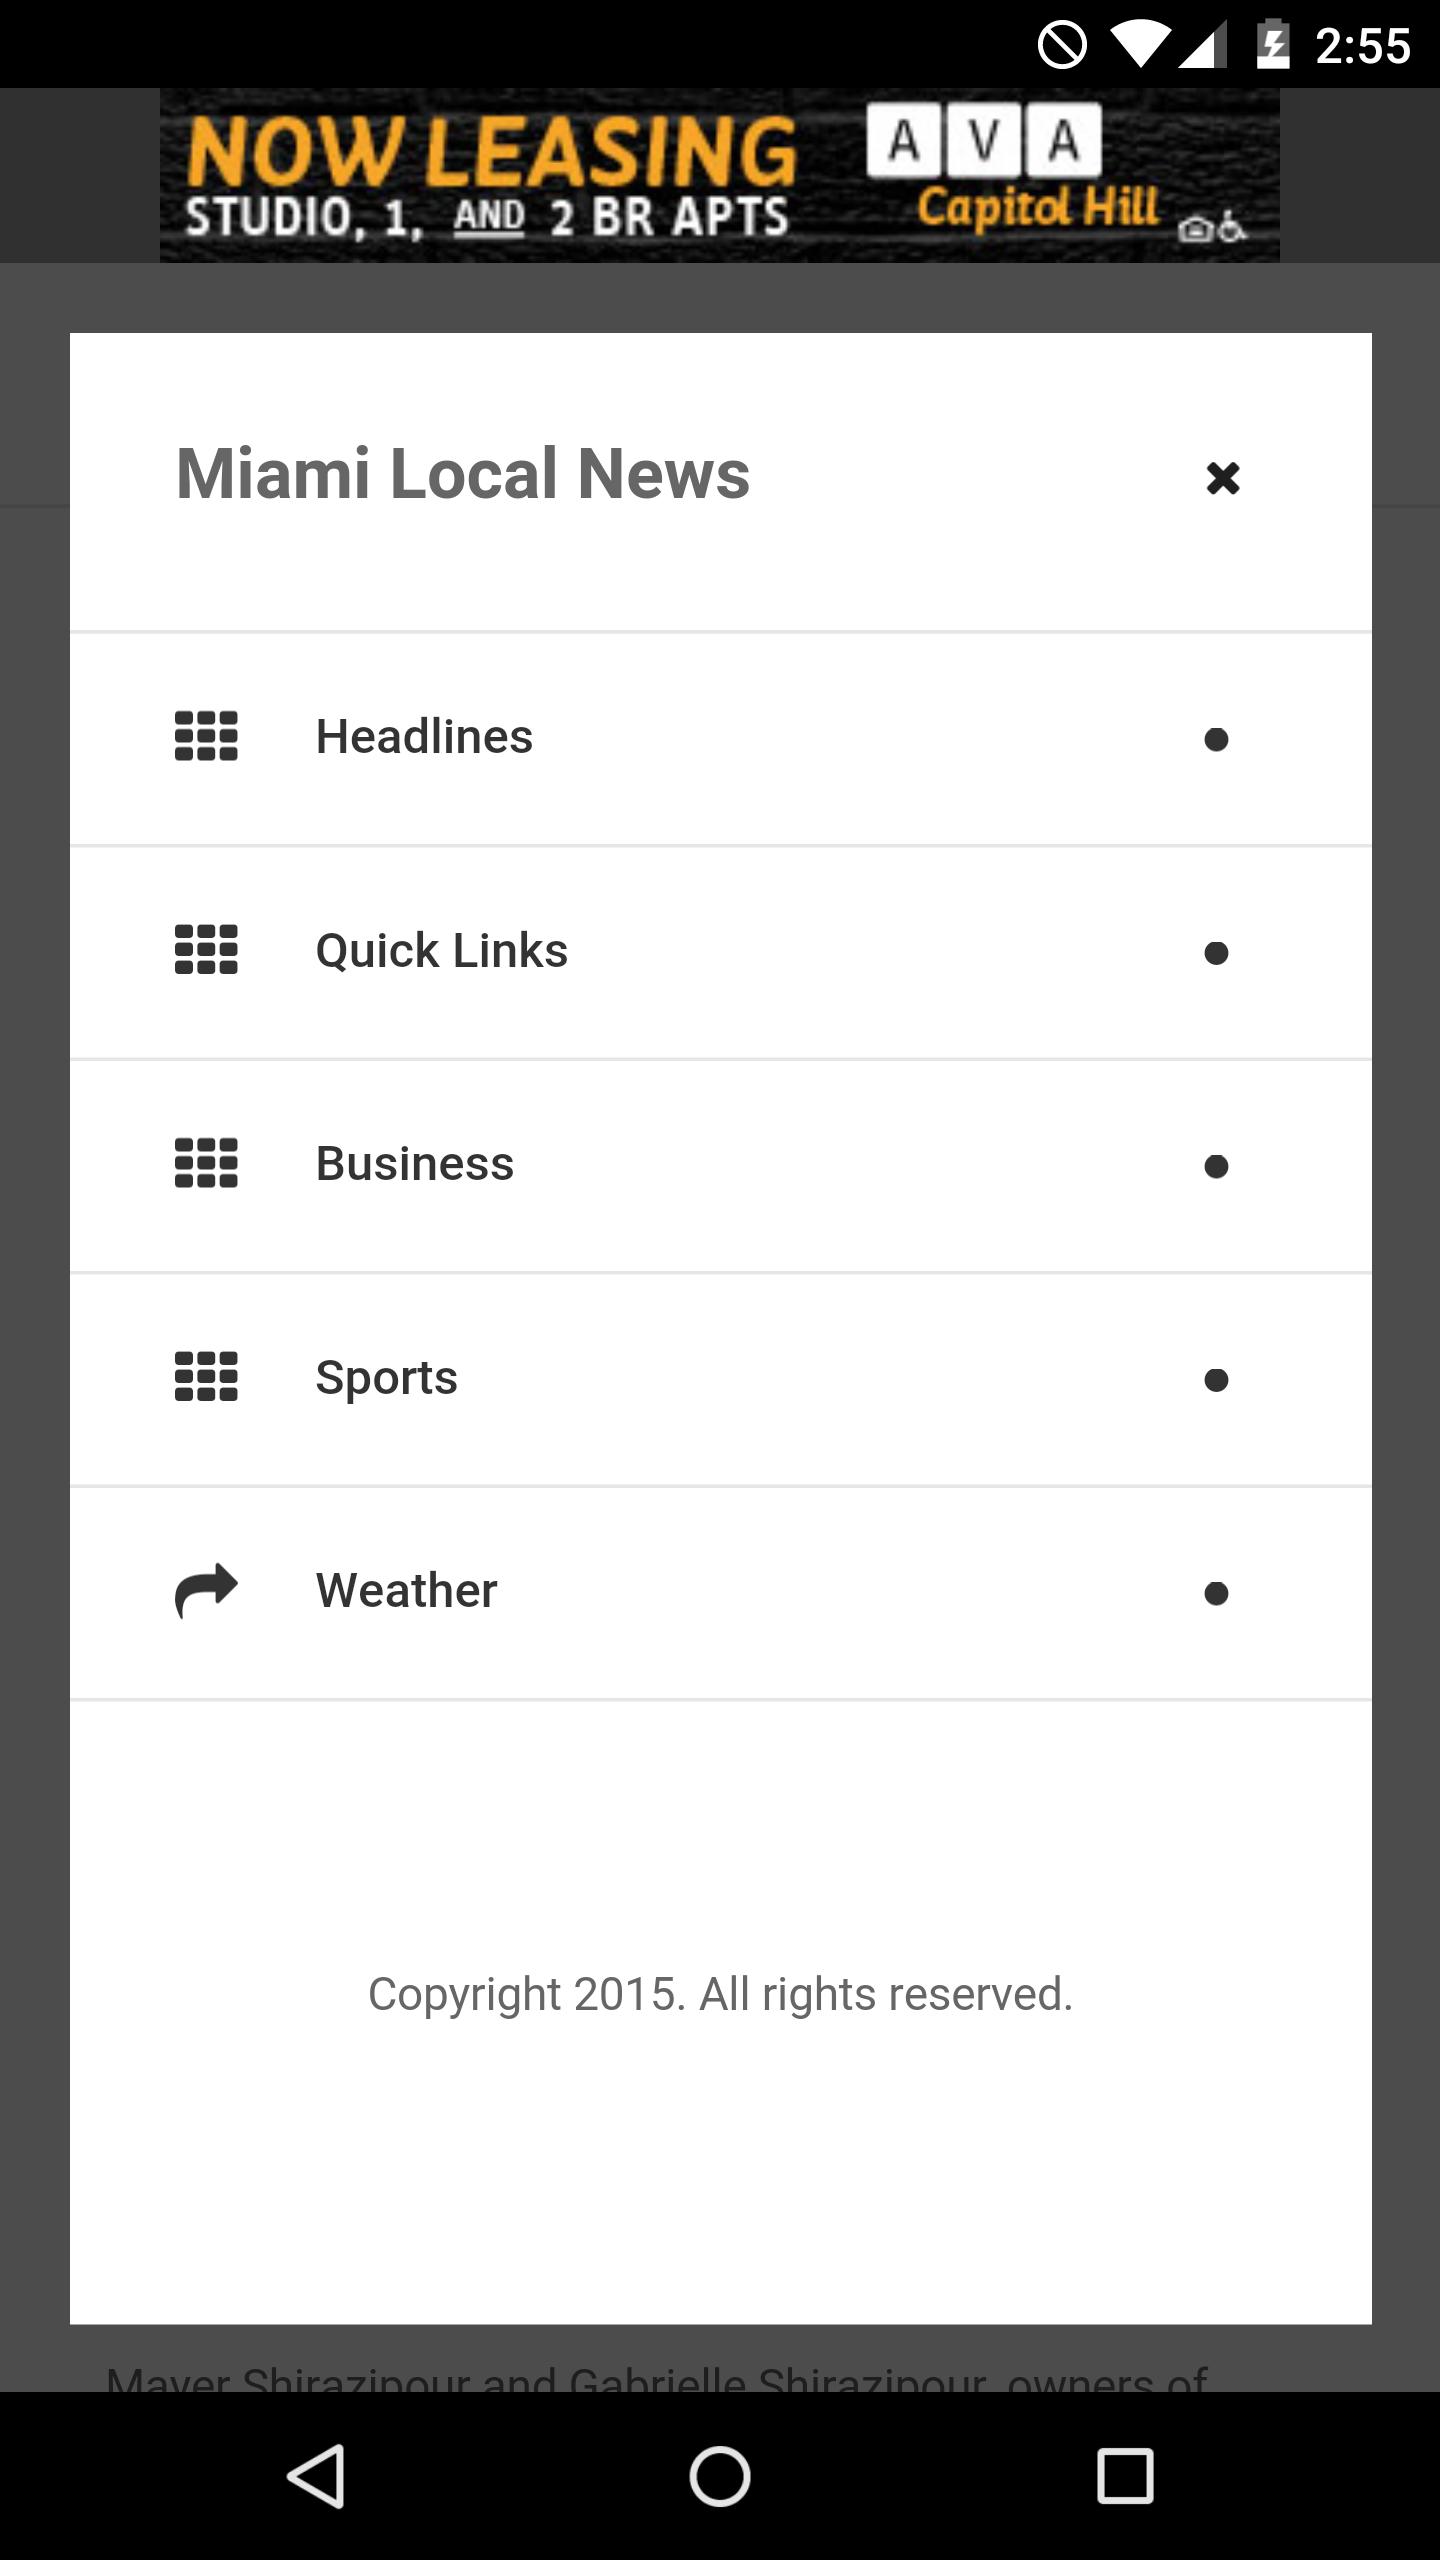The image size is (1440, 2560).
Task: Select the Headlines menu item
Action: click(424, 737)
